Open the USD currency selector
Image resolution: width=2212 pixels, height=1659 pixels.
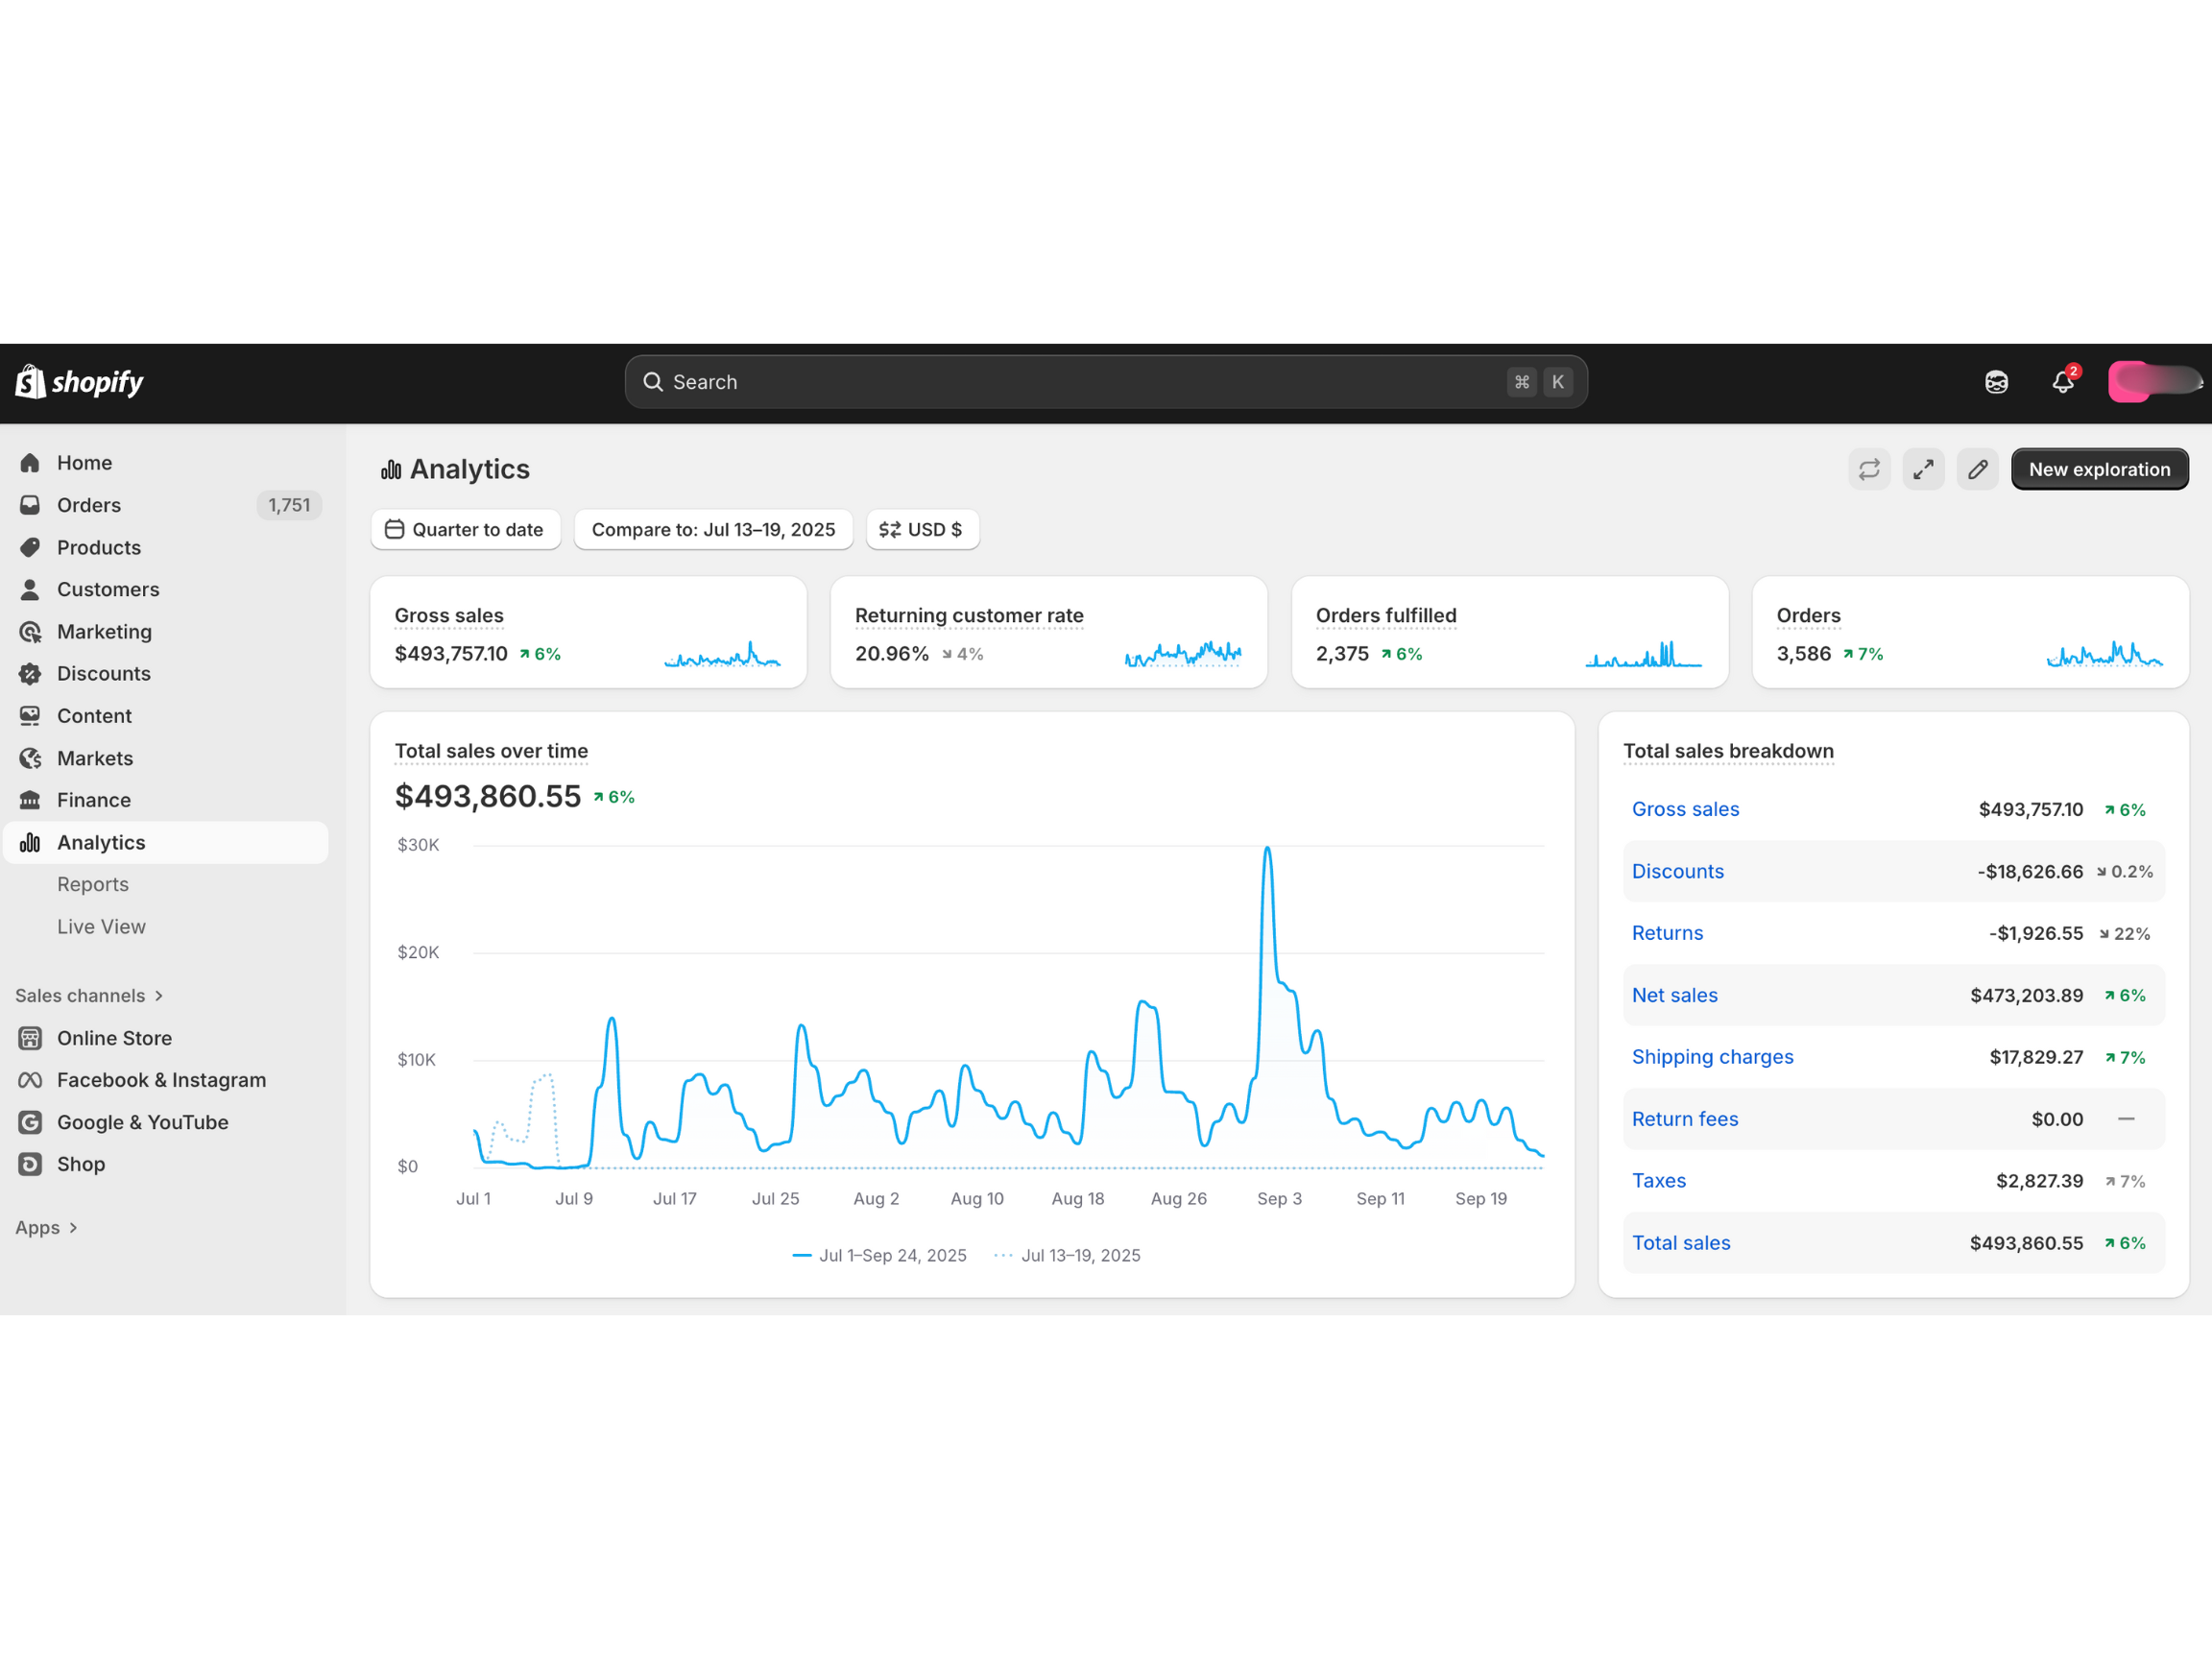[921, 529]
